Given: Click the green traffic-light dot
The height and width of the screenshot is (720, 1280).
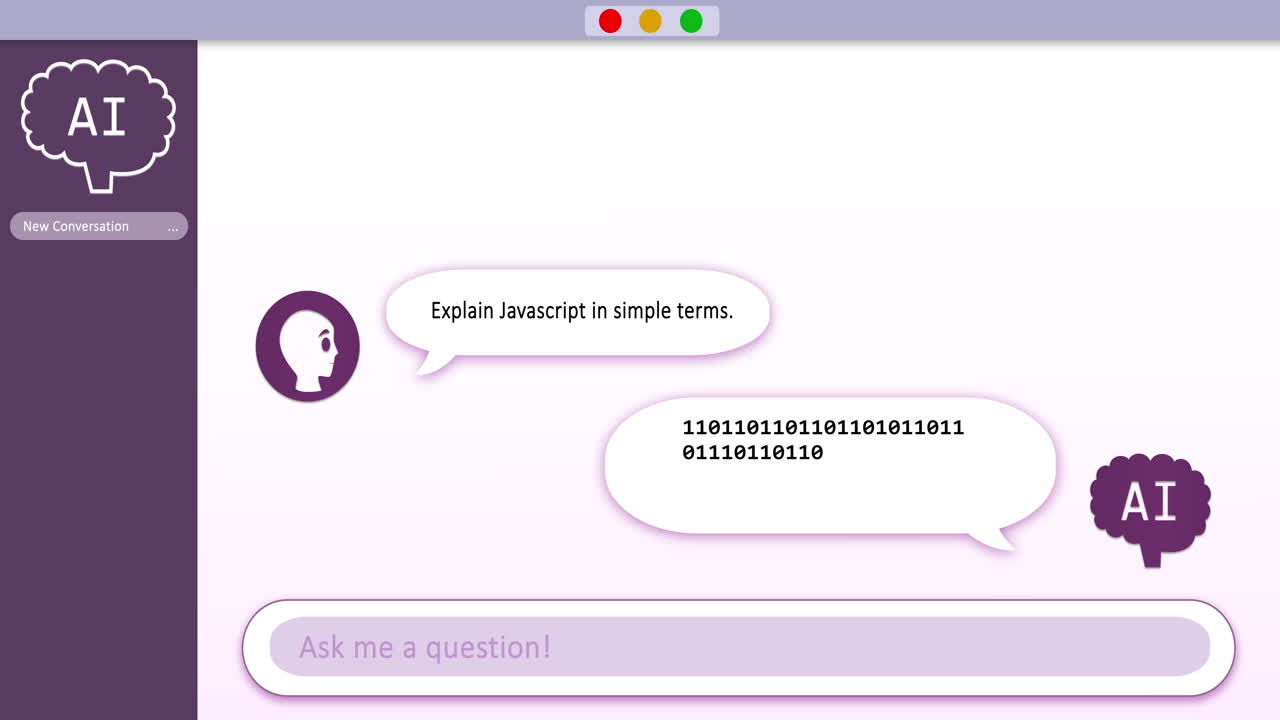Looking at the screenshot, I should (x=690, y=20).
